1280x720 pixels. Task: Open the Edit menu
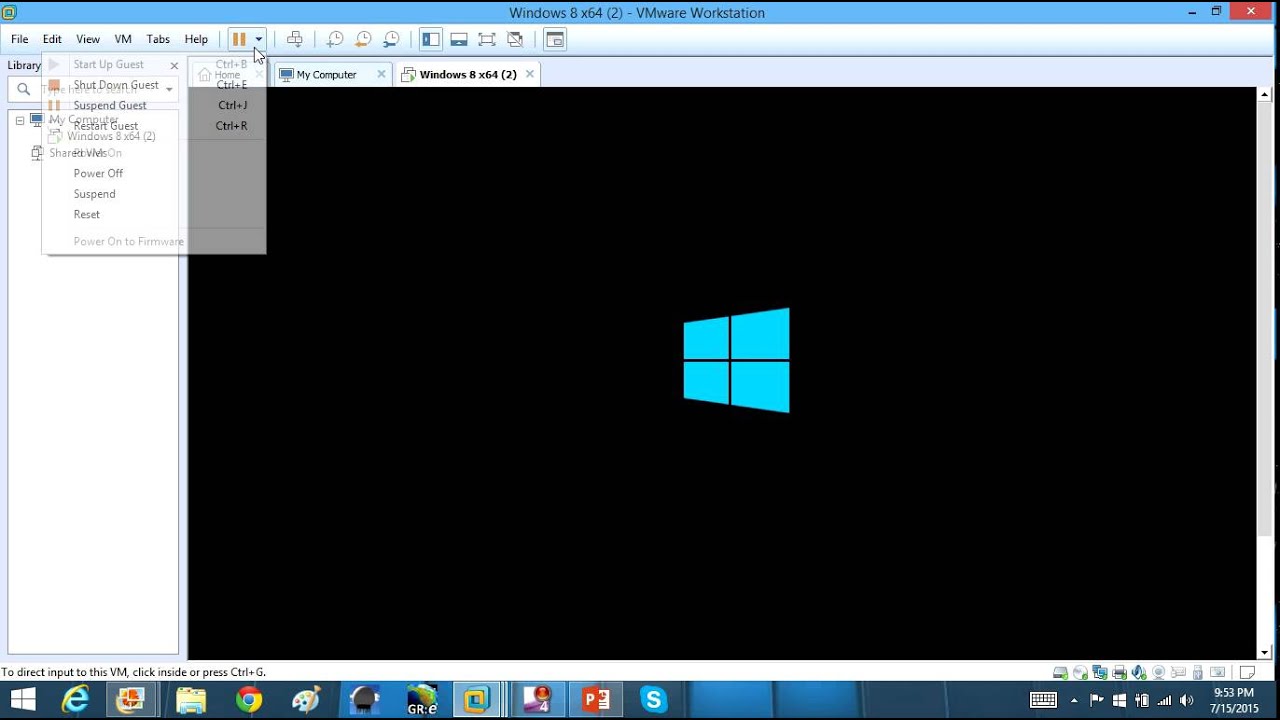[52, 39]
